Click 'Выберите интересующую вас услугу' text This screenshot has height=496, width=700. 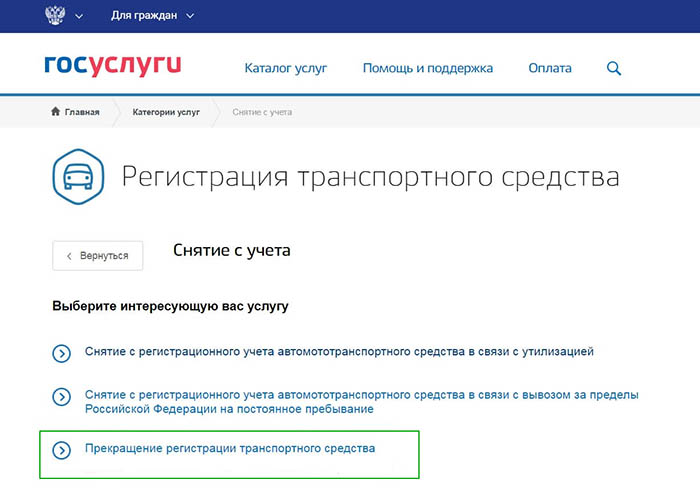170,306
